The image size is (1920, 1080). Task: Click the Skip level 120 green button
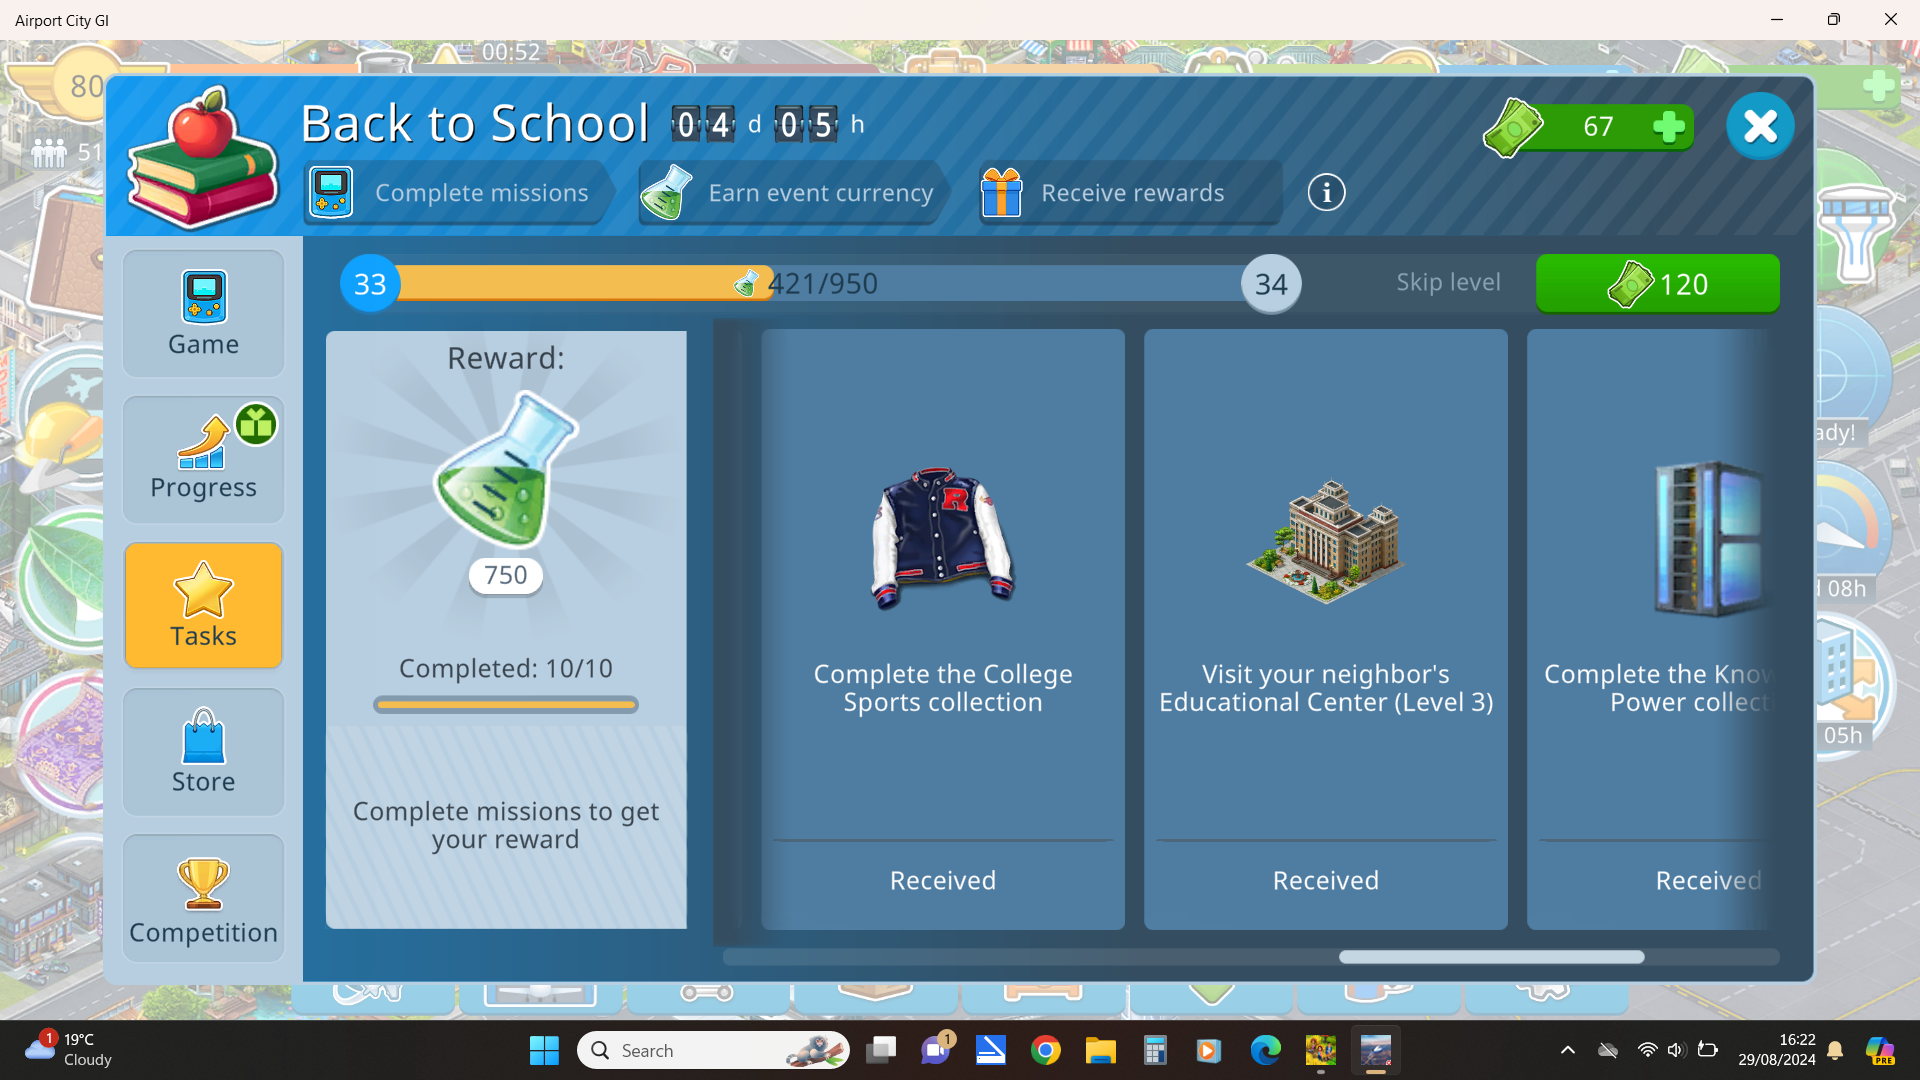coord(1657,284)
